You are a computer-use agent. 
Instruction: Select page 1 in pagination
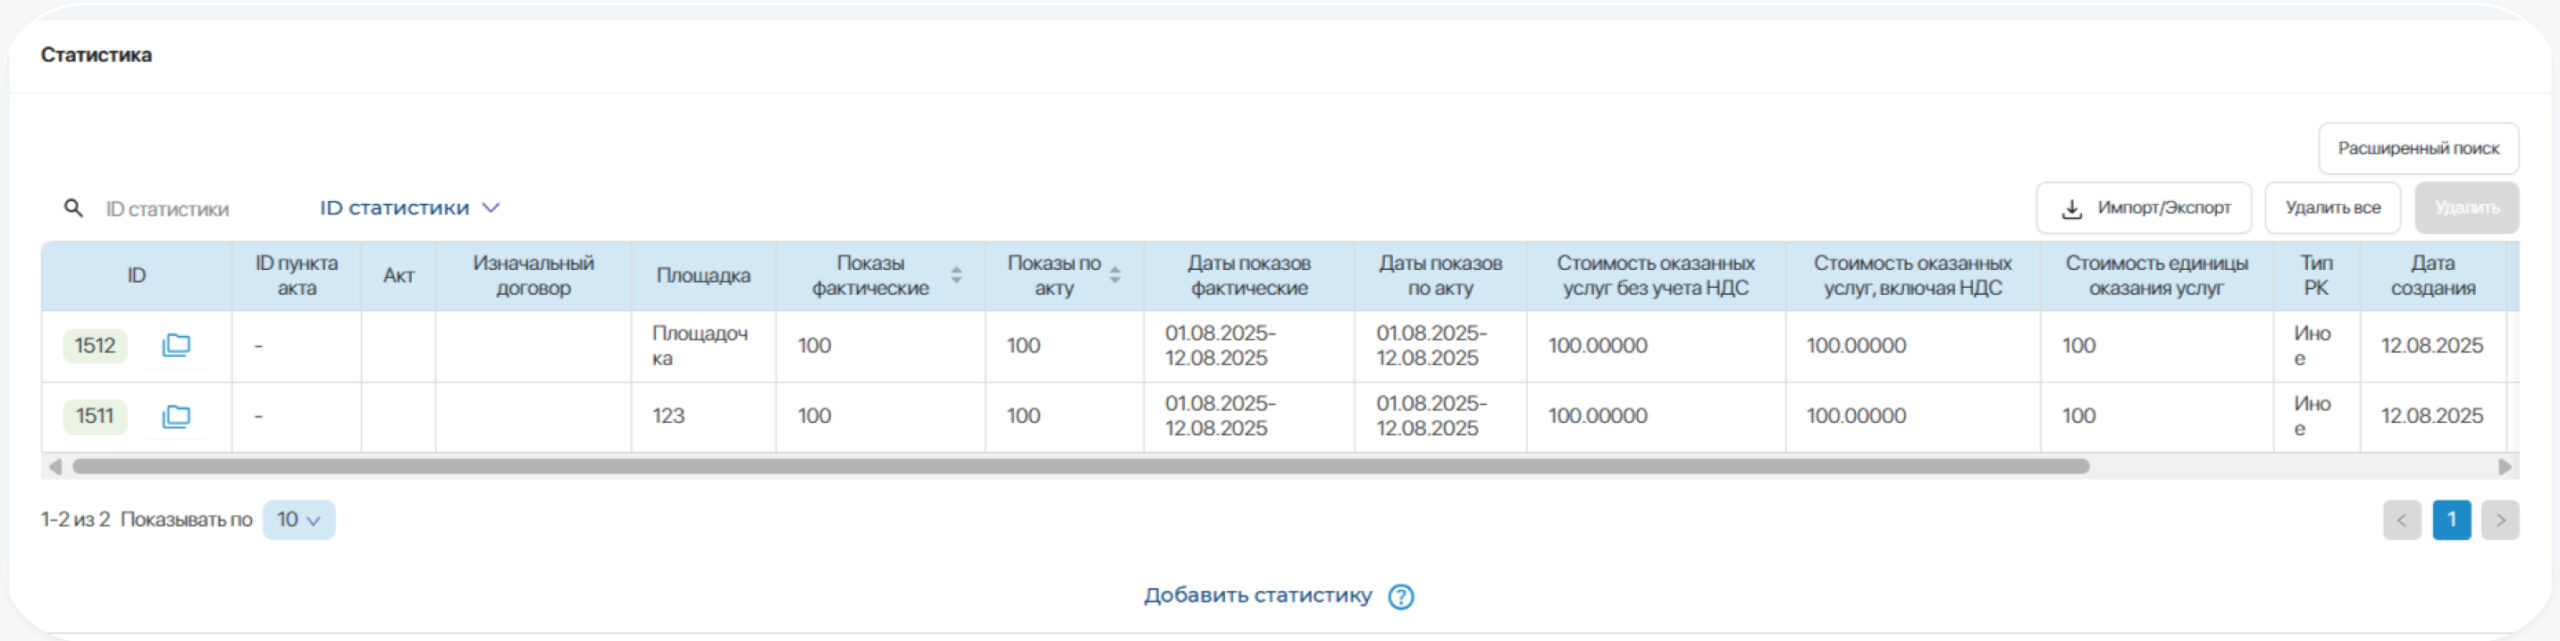2451,520
